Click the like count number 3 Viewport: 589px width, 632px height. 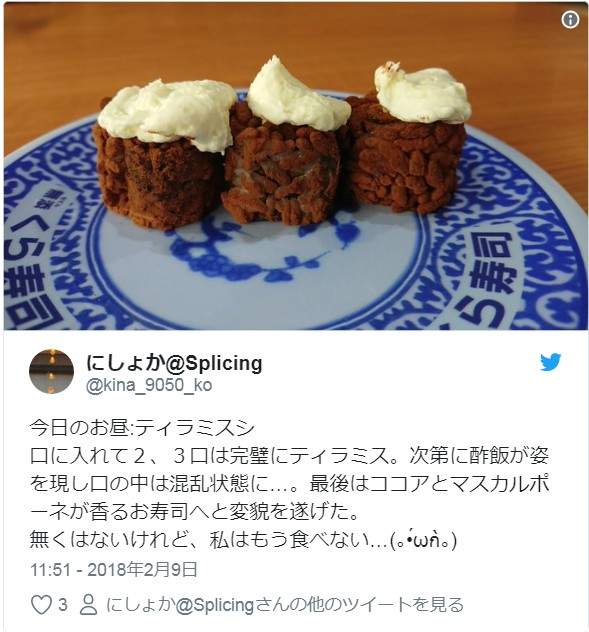62,605
